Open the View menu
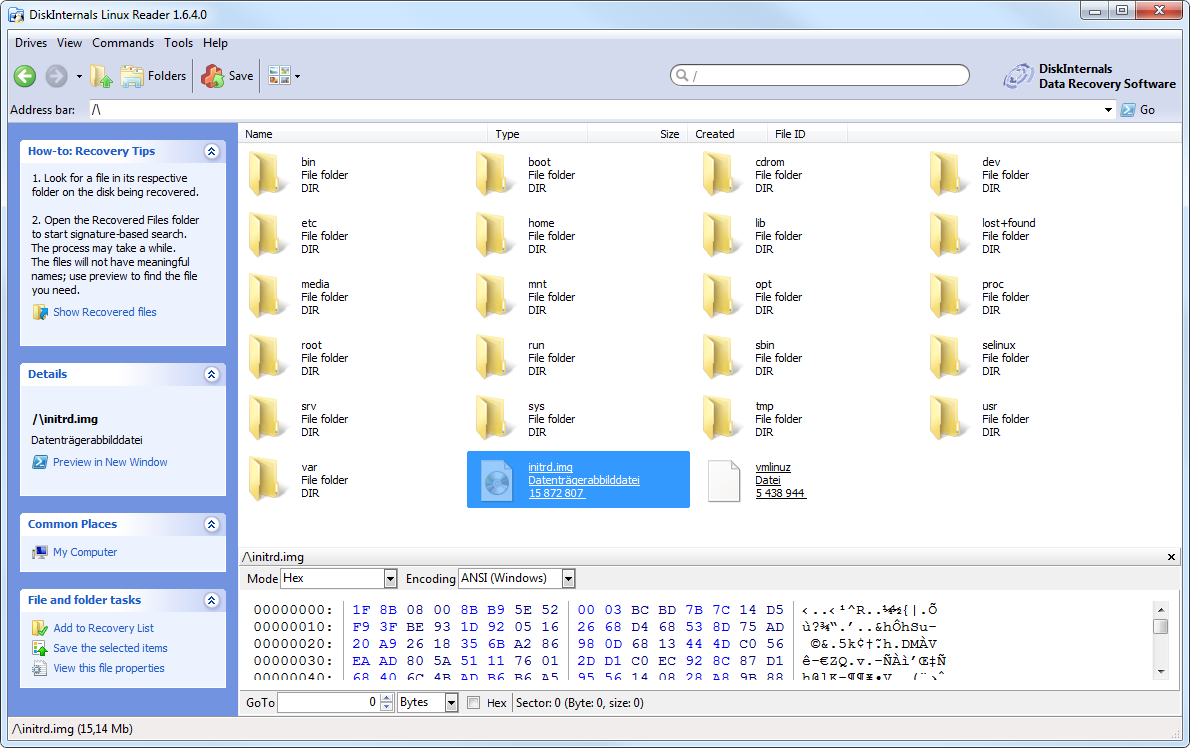This screenshot has width=1190, height=748. (x=69, y=43)
